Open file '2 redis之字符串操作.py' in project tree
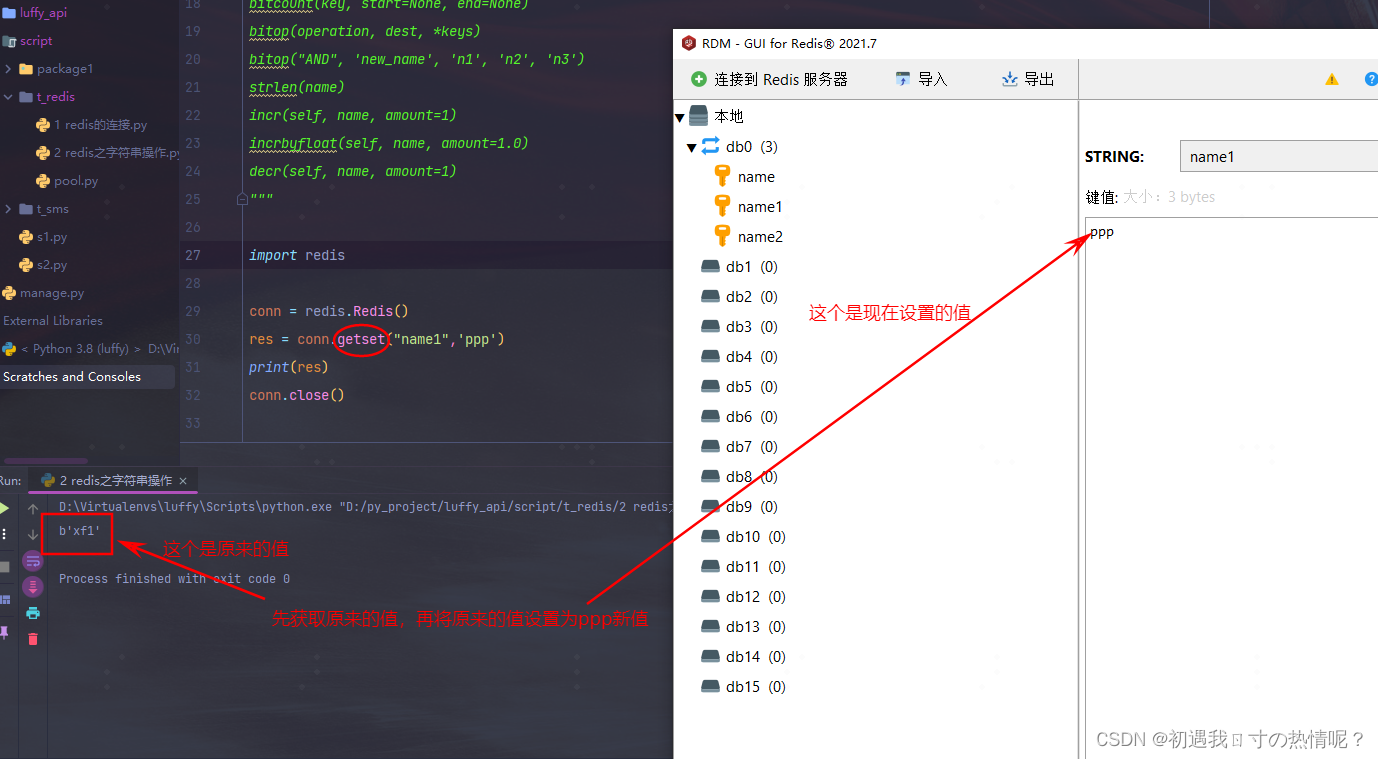Viewport: 1378px width, 759px height. 107,153
